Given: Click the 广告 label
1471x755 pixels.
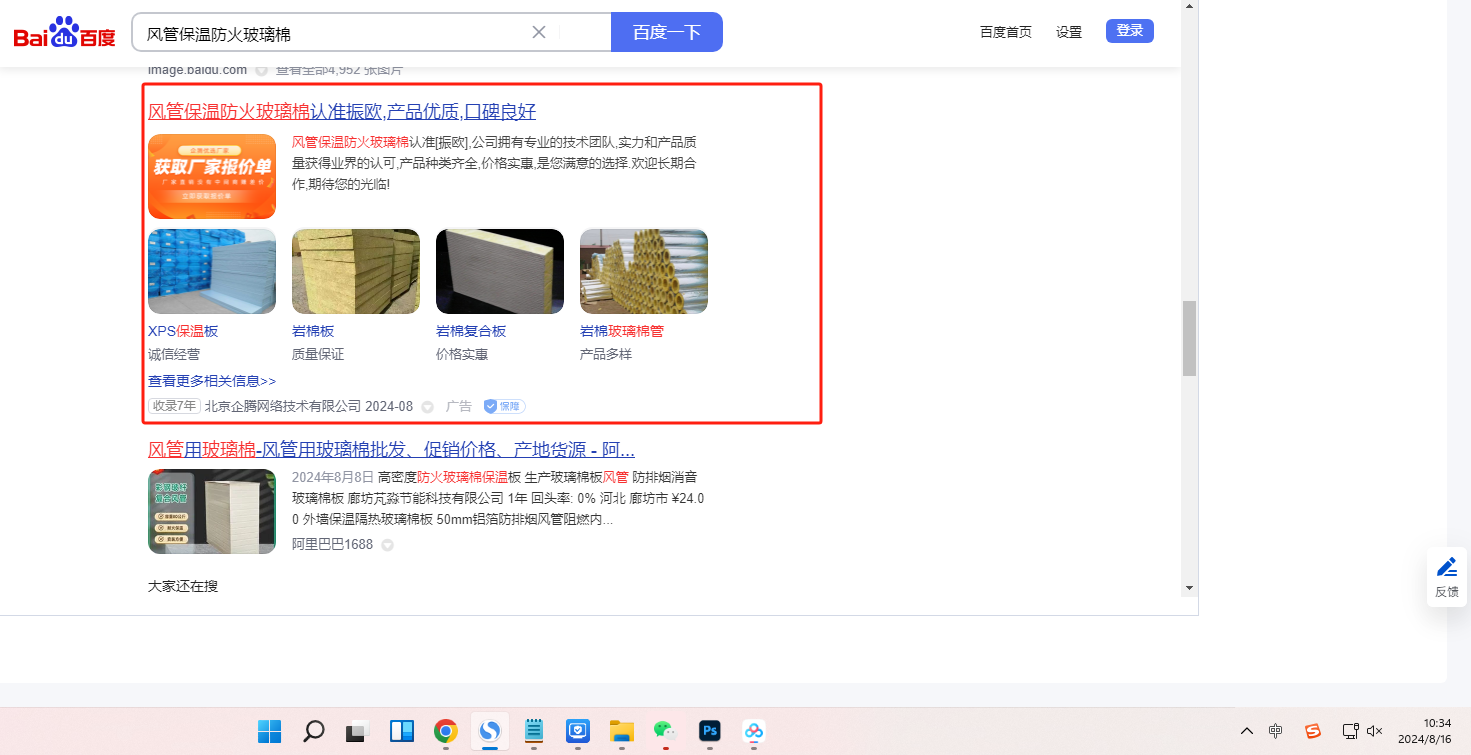Looking at the screenshot, I should [459, 406].
